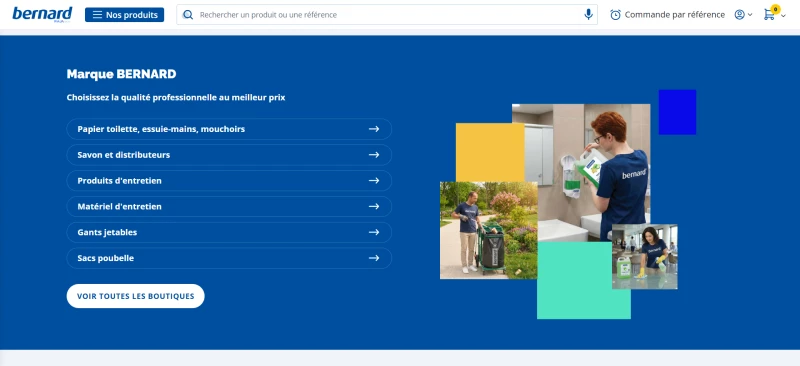Click the arrow on Savon et distributeurs row
Image resolution: width=800 pixels, height=366 pixels.
point(374,155)
